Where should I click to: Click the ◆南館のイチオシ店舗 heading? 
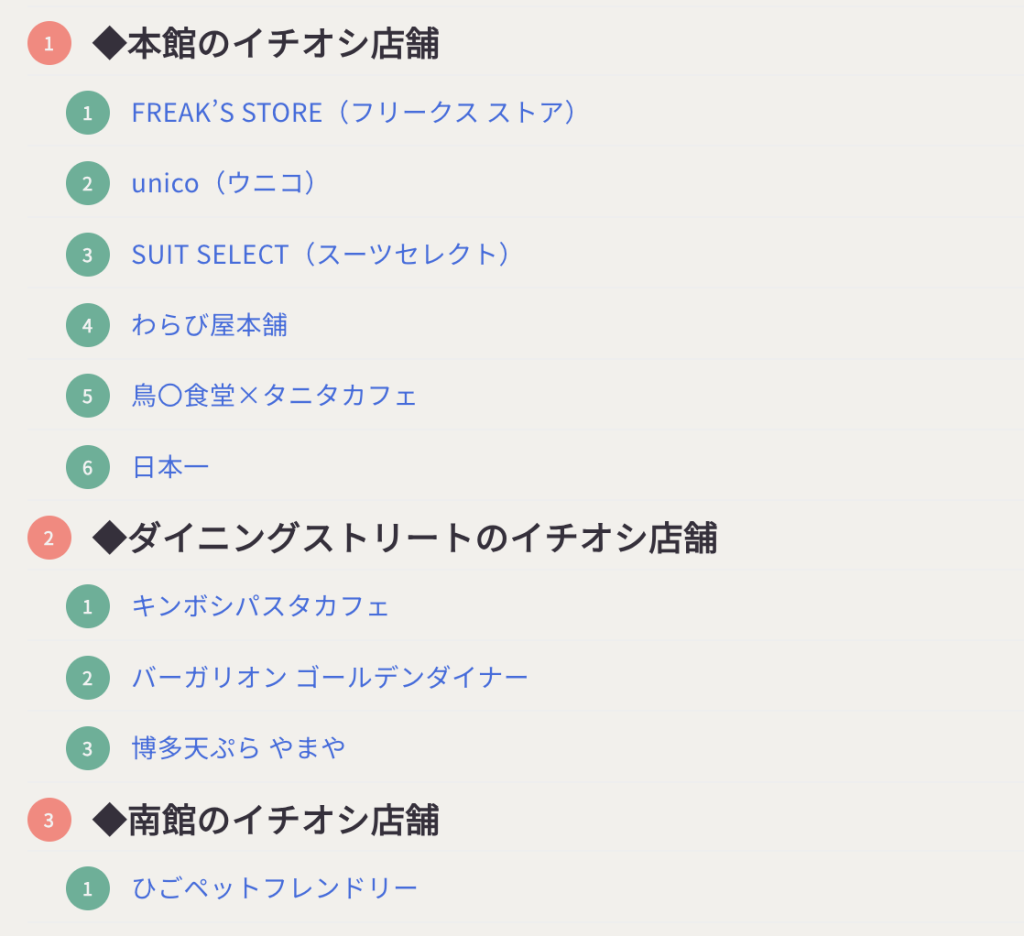coord(266,820)
